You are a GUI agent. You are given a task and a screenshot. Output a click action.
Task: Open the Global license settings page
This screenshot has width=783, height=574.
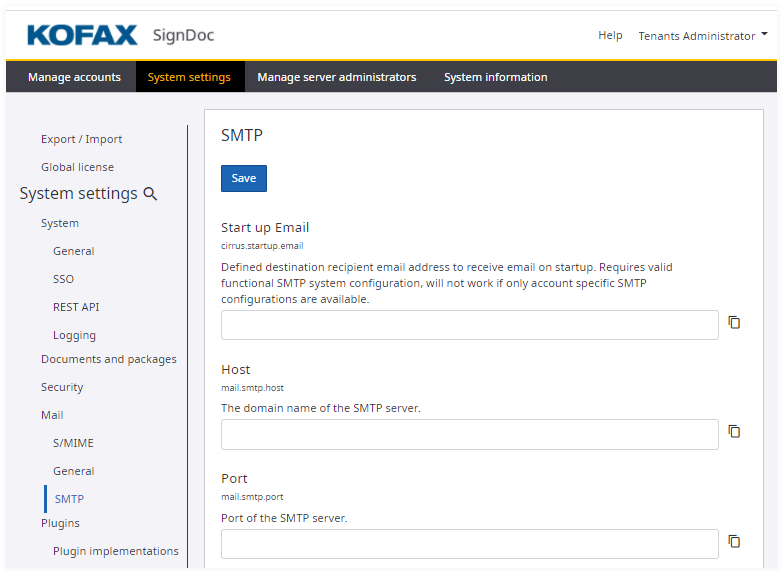[77, 167]
